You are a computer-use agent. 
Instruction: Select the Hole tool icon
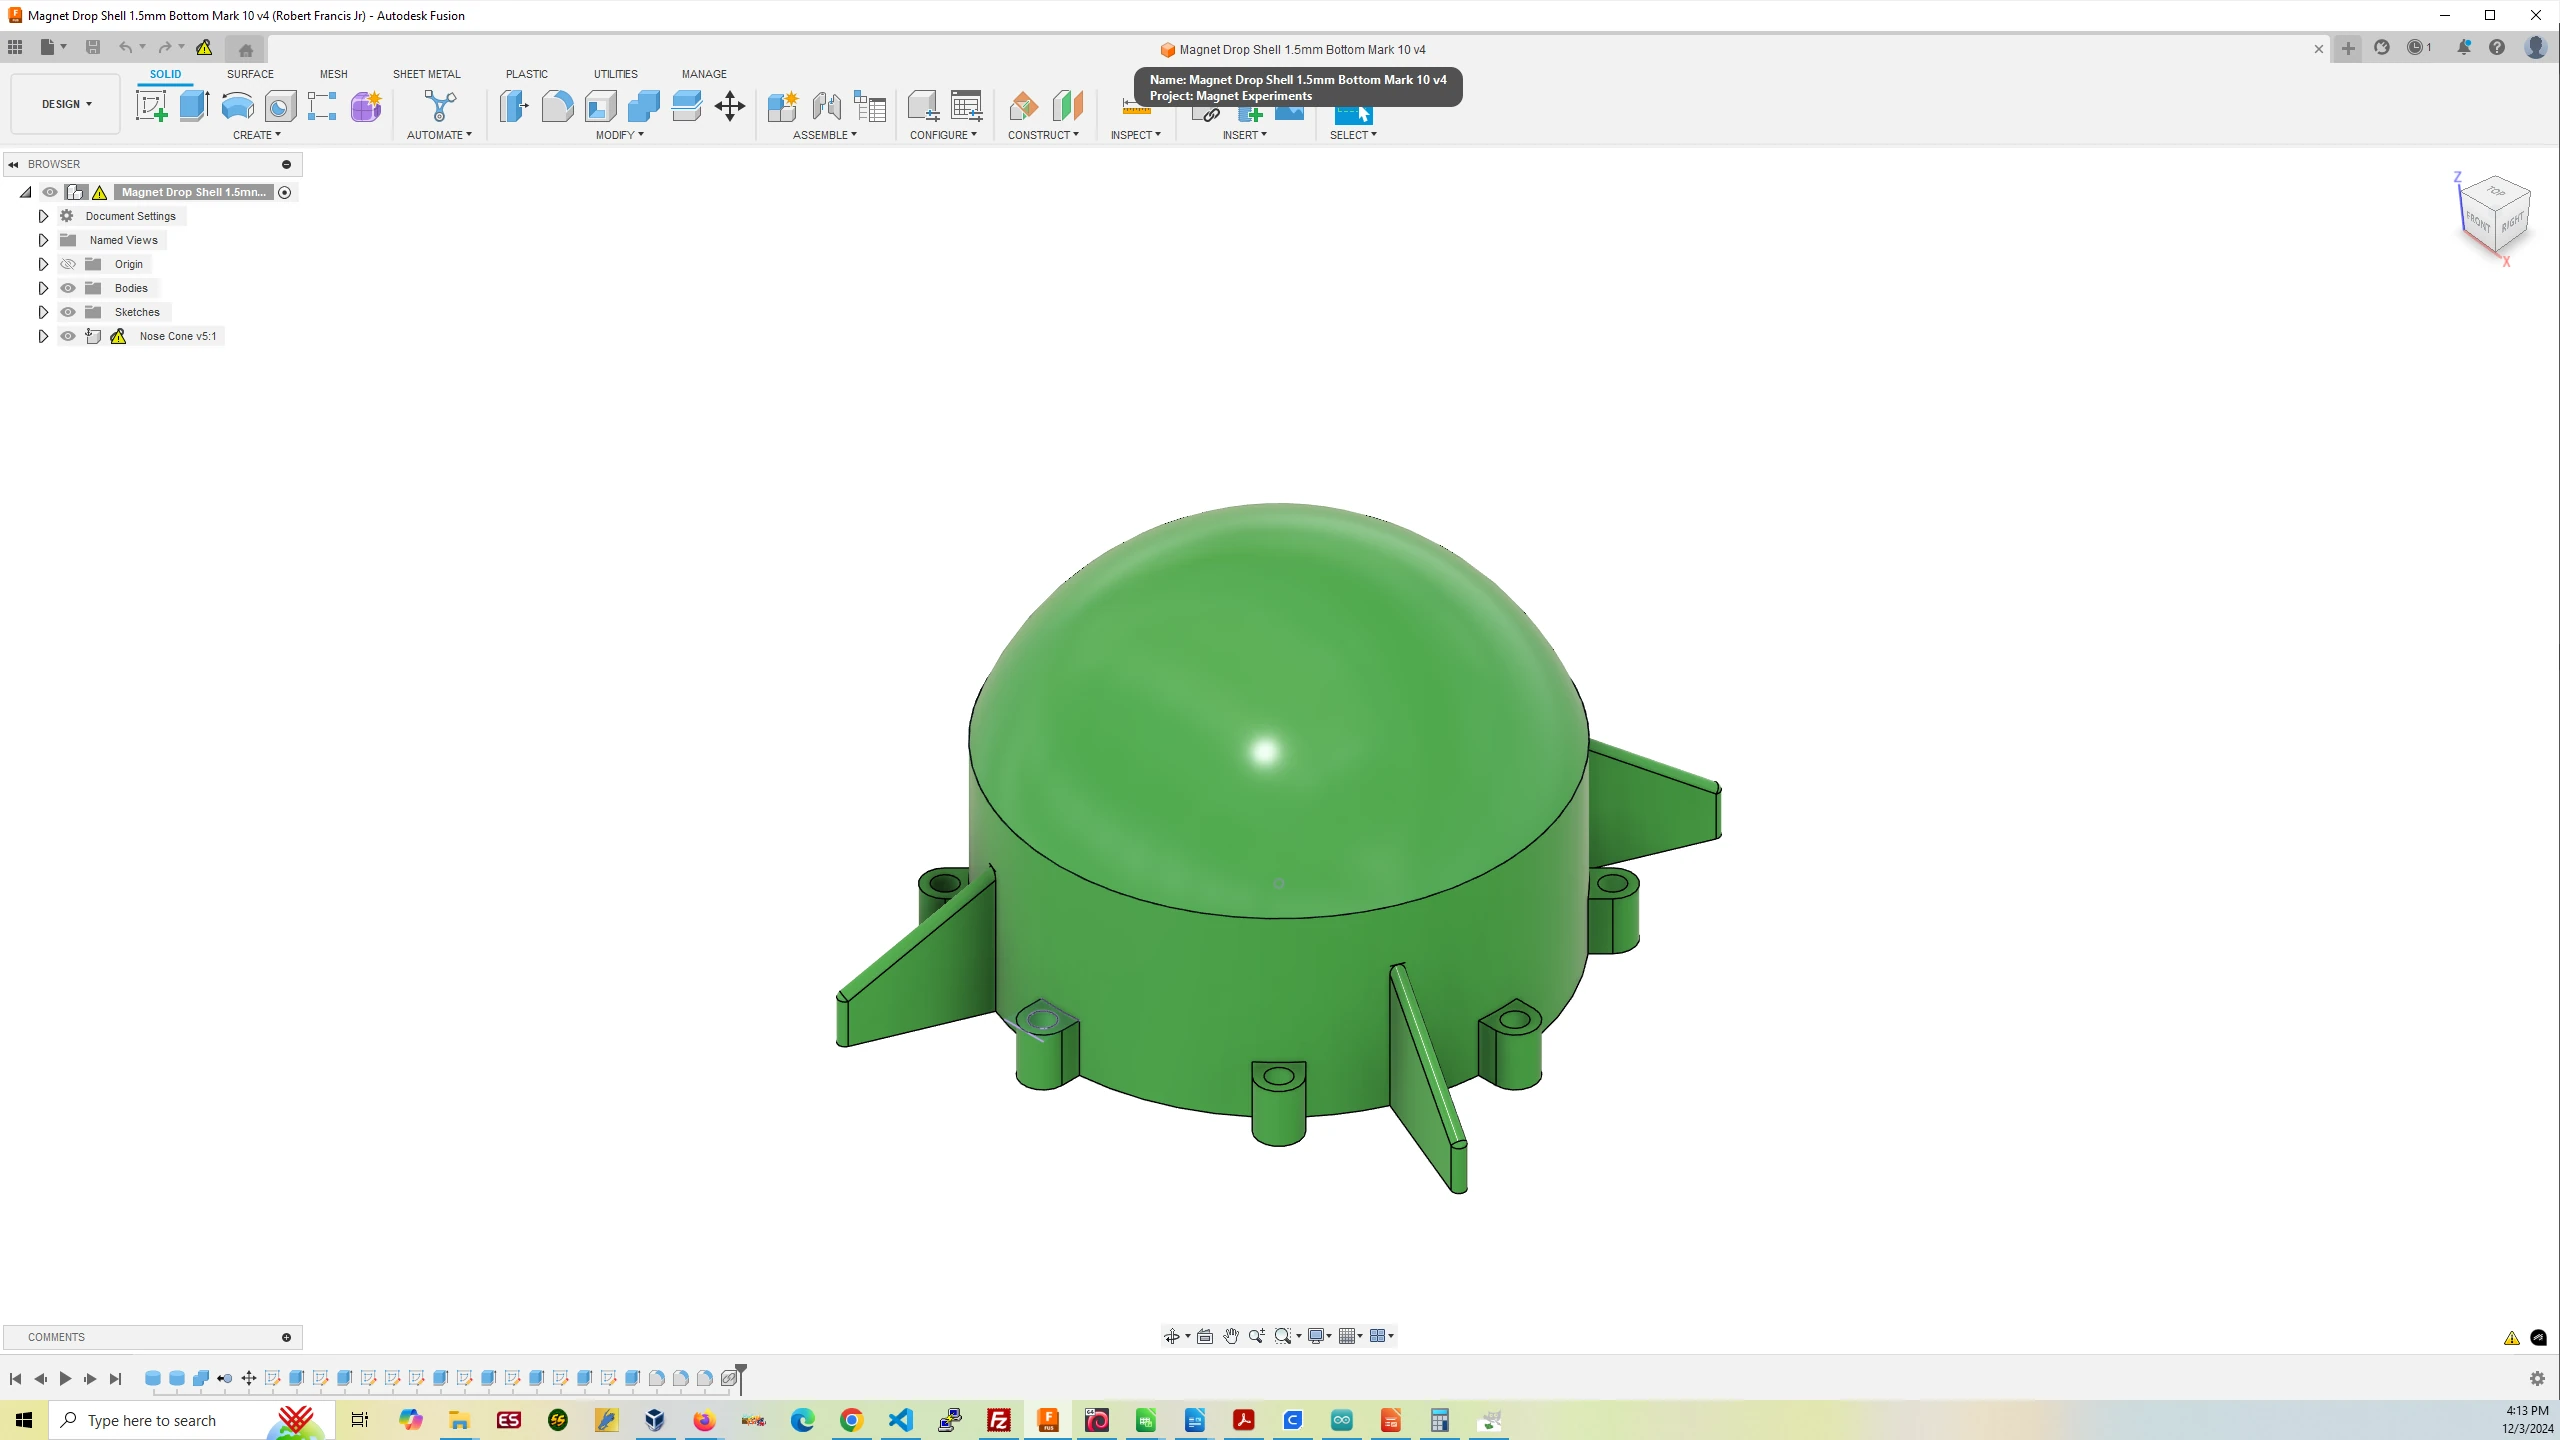coord(280,106)
